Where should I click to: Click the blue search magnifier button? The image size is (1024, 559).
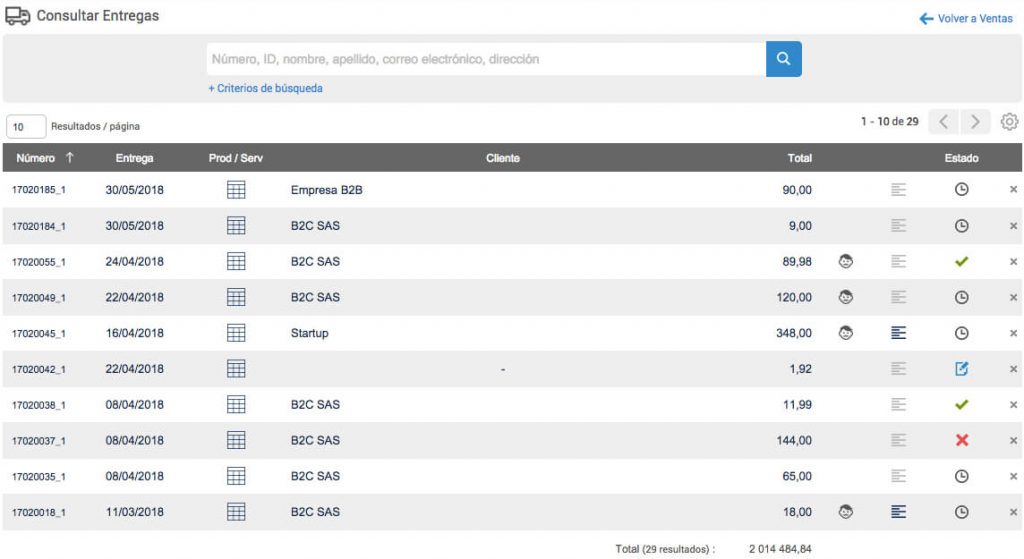pyautogui.click(x=783, y=59)
